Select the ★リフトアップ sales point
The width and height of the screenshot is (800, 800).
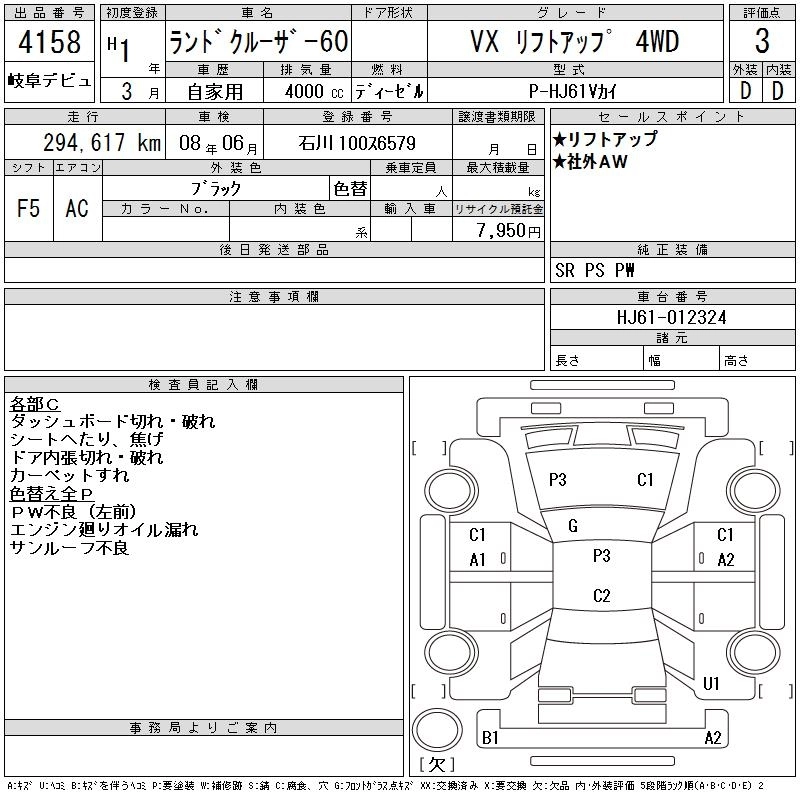(x=605, y=139)
